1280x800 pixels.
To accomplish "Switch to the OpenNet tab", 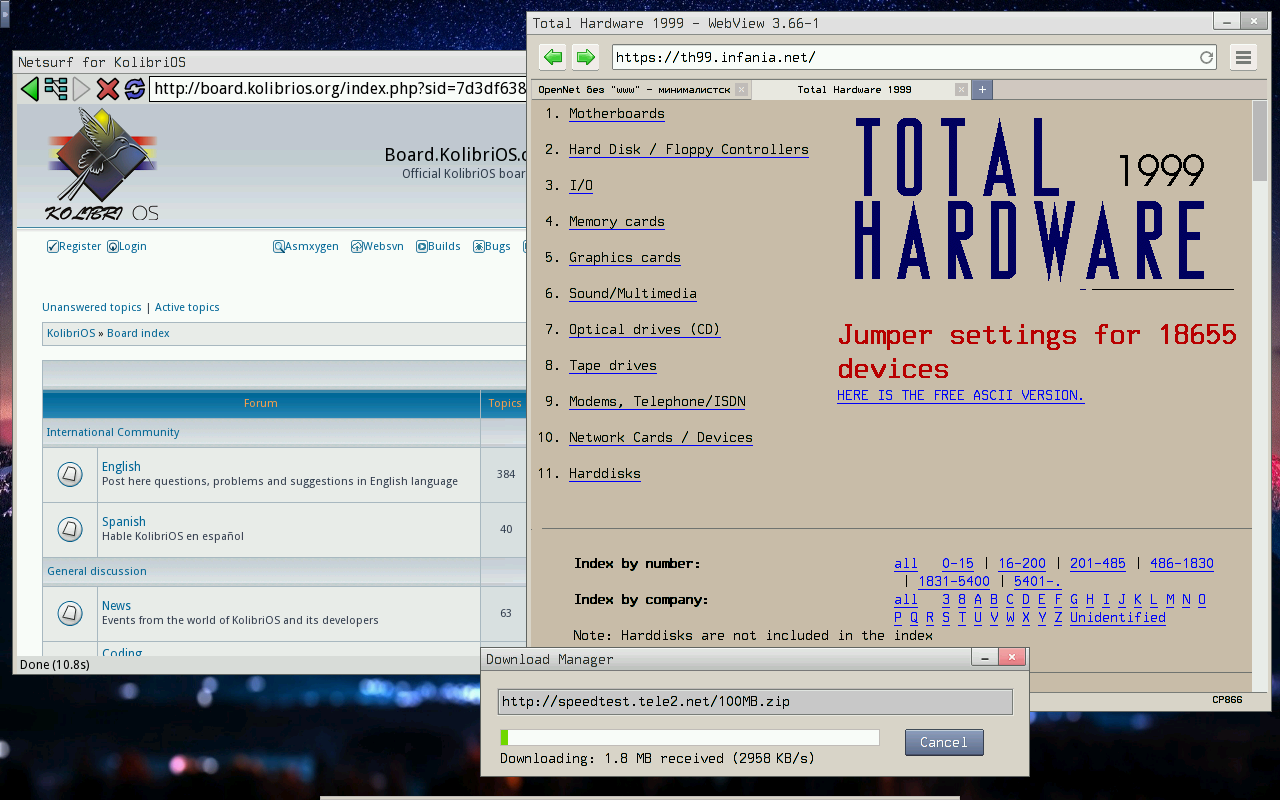I will [633, 90].
